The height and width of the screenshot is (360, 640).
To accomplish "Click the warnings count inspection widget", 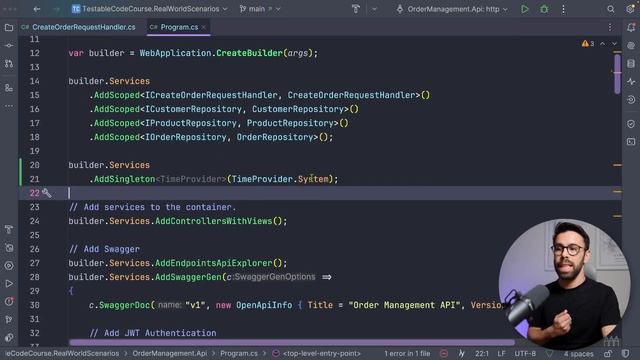I will pyautogui.click(x=588, y=44).
